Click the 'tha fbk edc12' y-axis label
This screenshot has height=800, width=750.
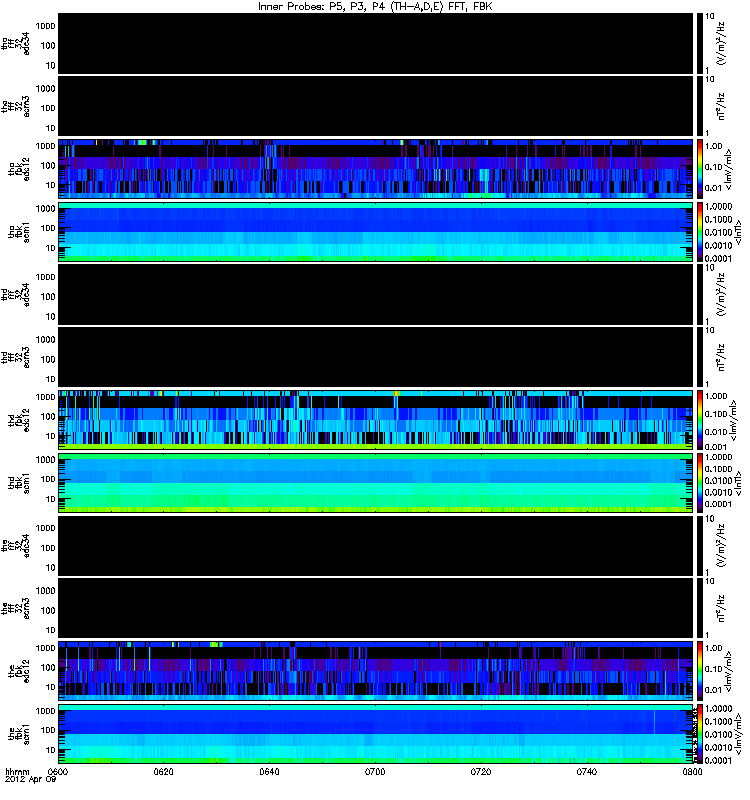tap(19, 169)
